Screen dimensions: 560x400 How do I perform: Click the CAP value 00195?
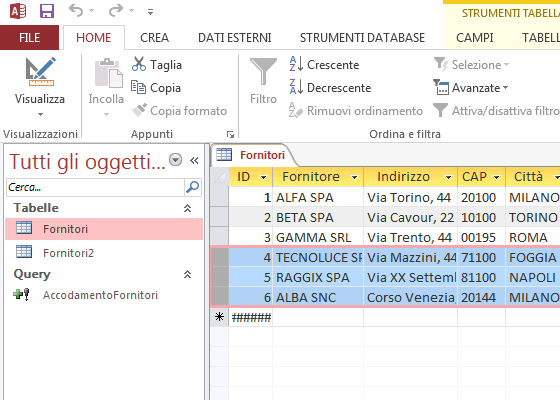tap(481, 238)
